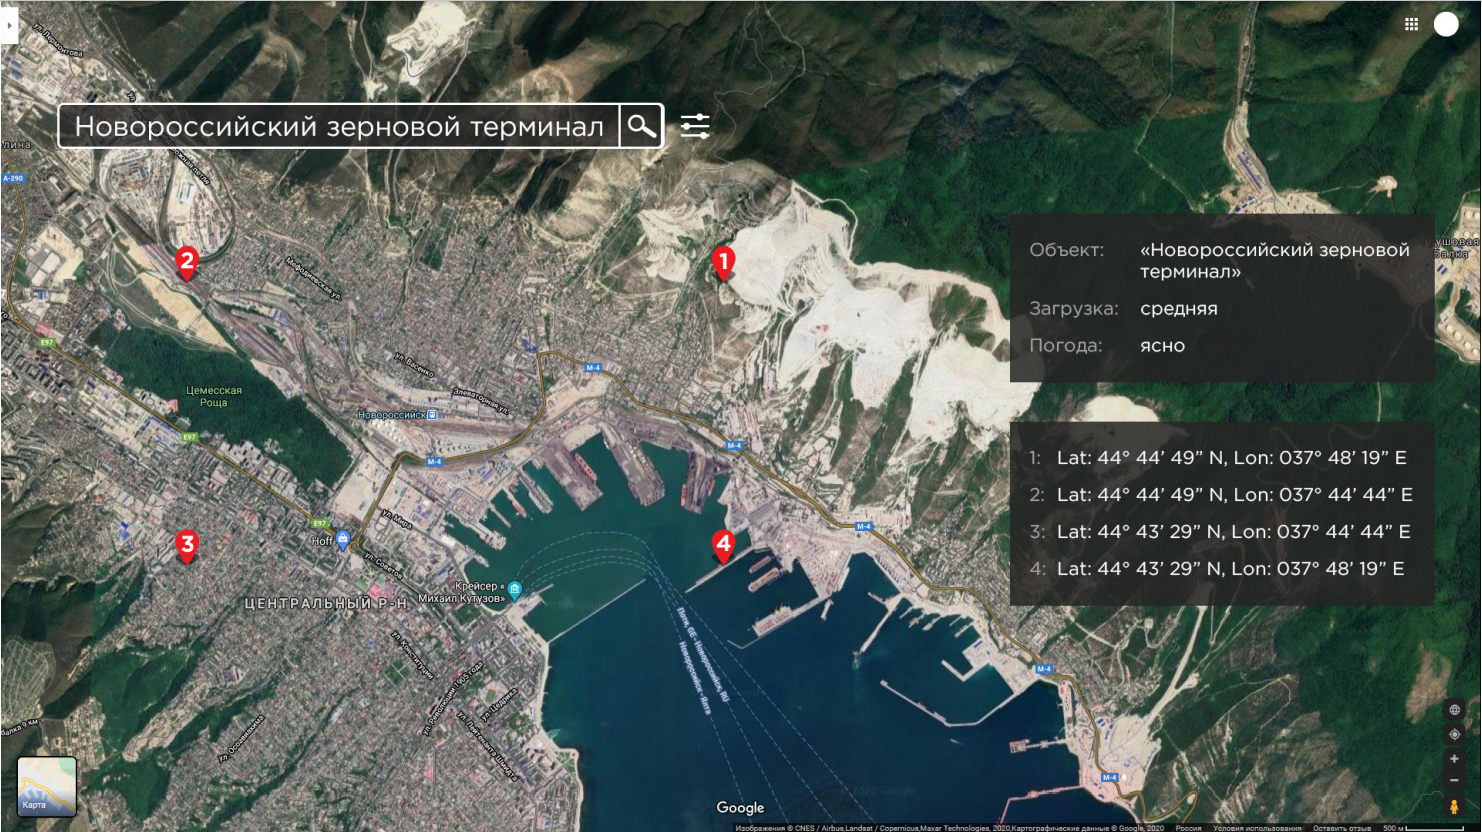The image size is (1482, 832).
Task: Show my current location on map
Action: [x=1454, y=734]
